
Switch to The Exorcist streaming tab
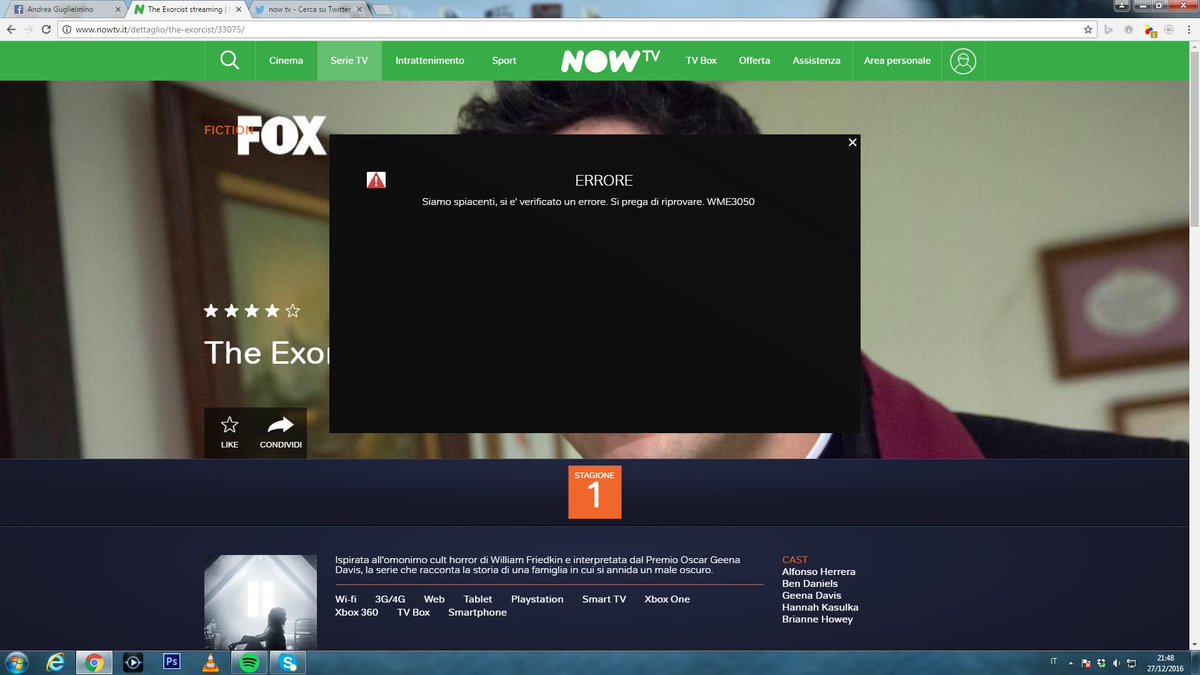[x=188, y=9]
